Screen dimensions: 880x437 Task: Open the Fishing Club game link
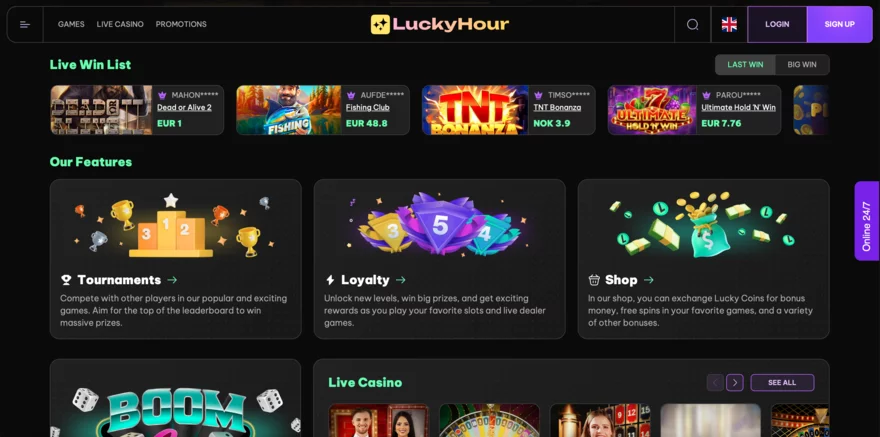tap(368, 107)
